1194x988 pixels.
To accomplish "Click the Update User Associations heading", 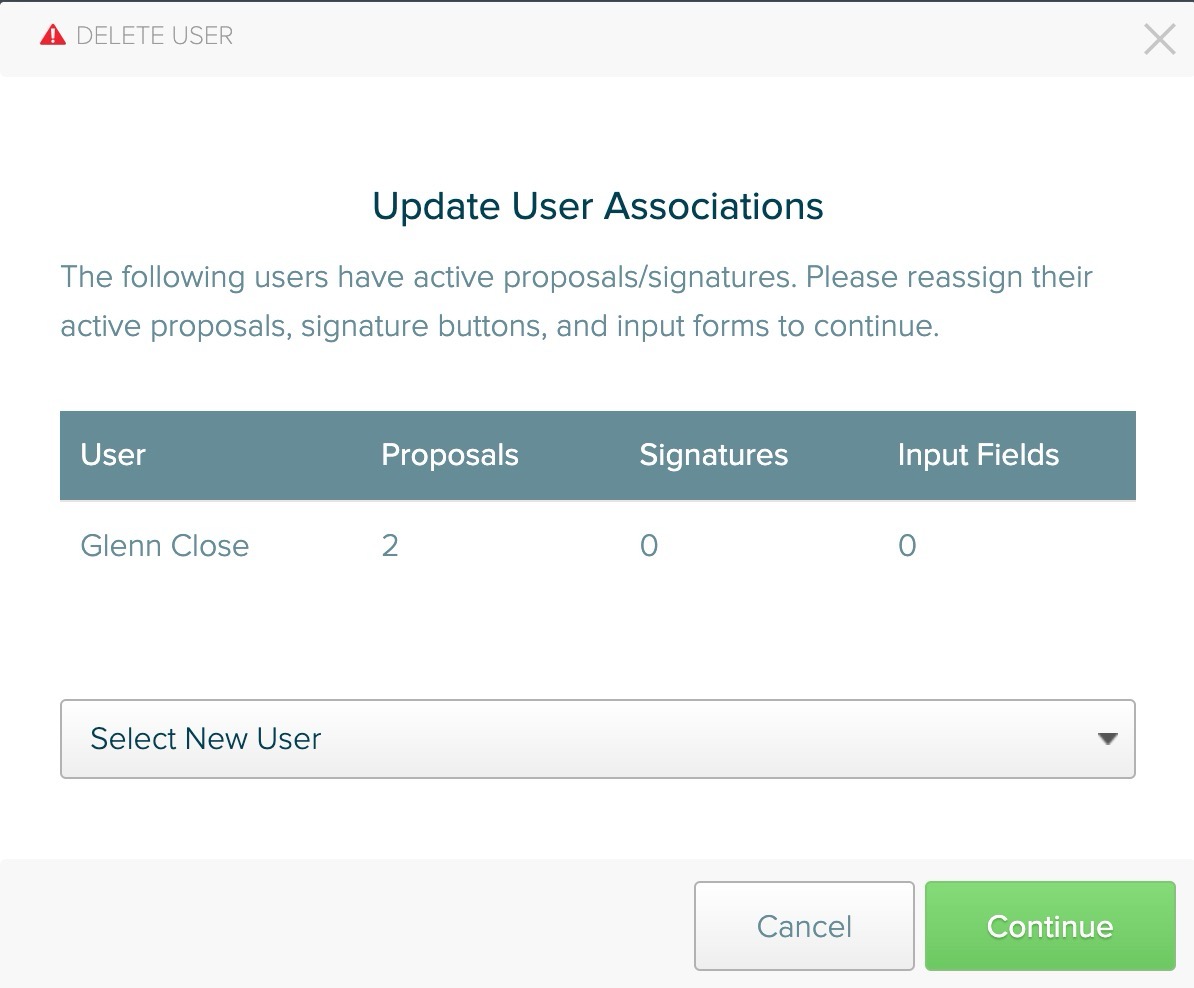I will (x=598, y=206).
